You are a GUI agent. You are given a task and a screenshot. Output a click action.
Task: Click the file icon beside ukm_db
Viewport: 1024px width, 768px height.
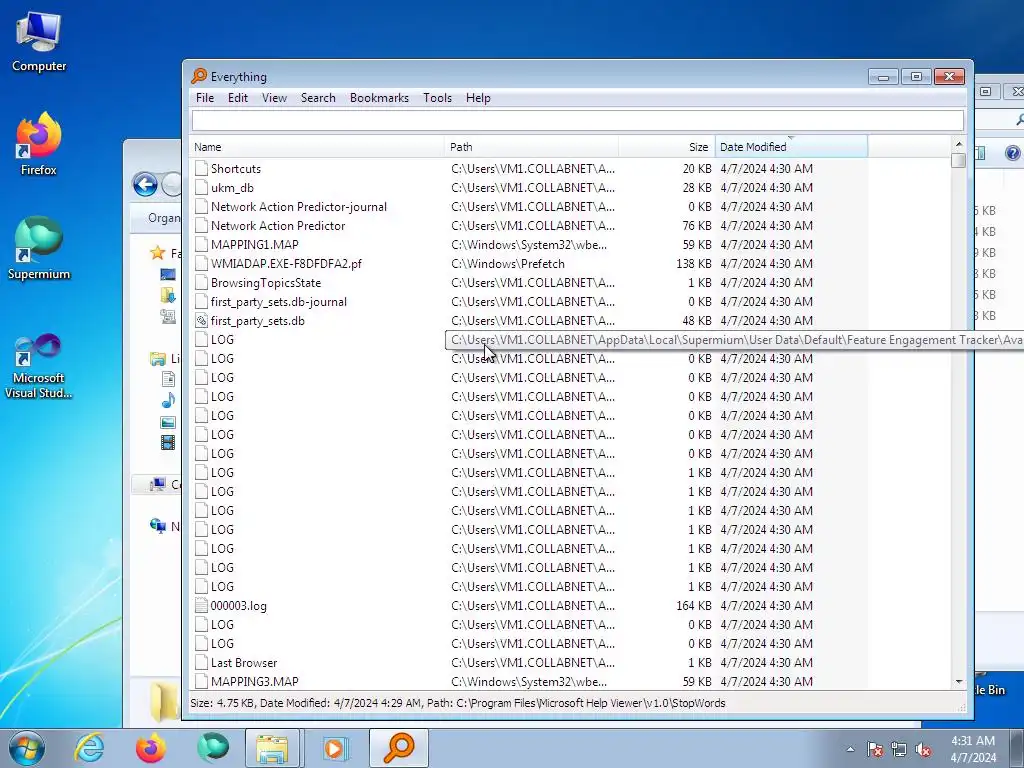pos(201,187)
